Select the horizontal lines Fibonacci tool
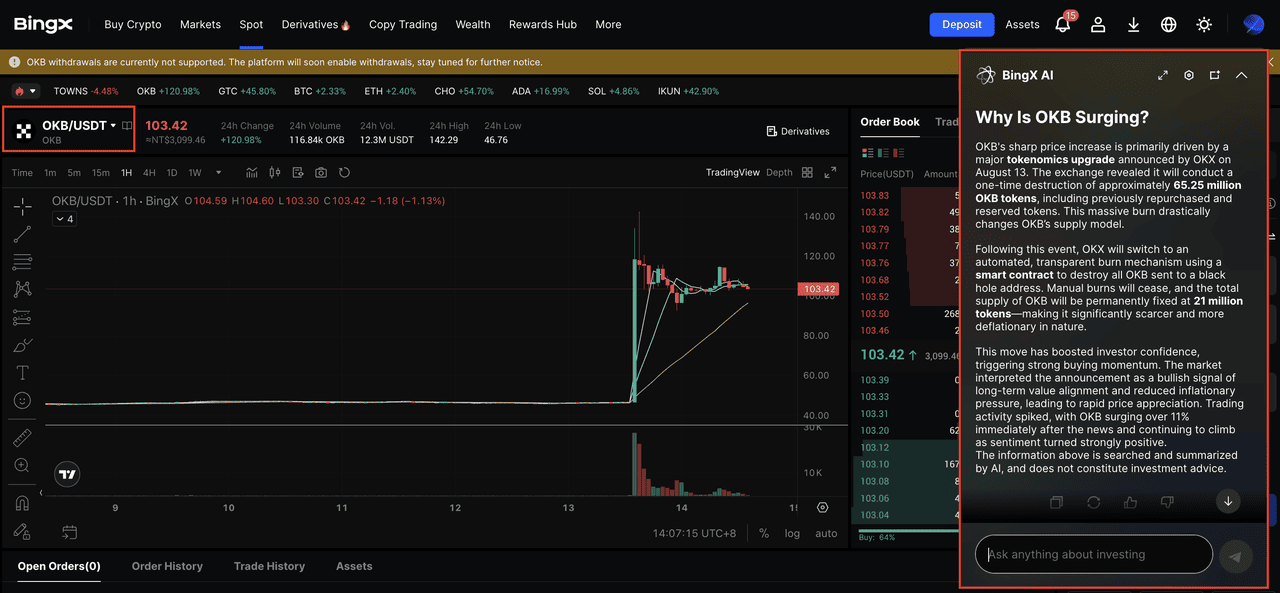Image resolution: width=1280 pixels, height=593 pixels. [x=22, y=262]
